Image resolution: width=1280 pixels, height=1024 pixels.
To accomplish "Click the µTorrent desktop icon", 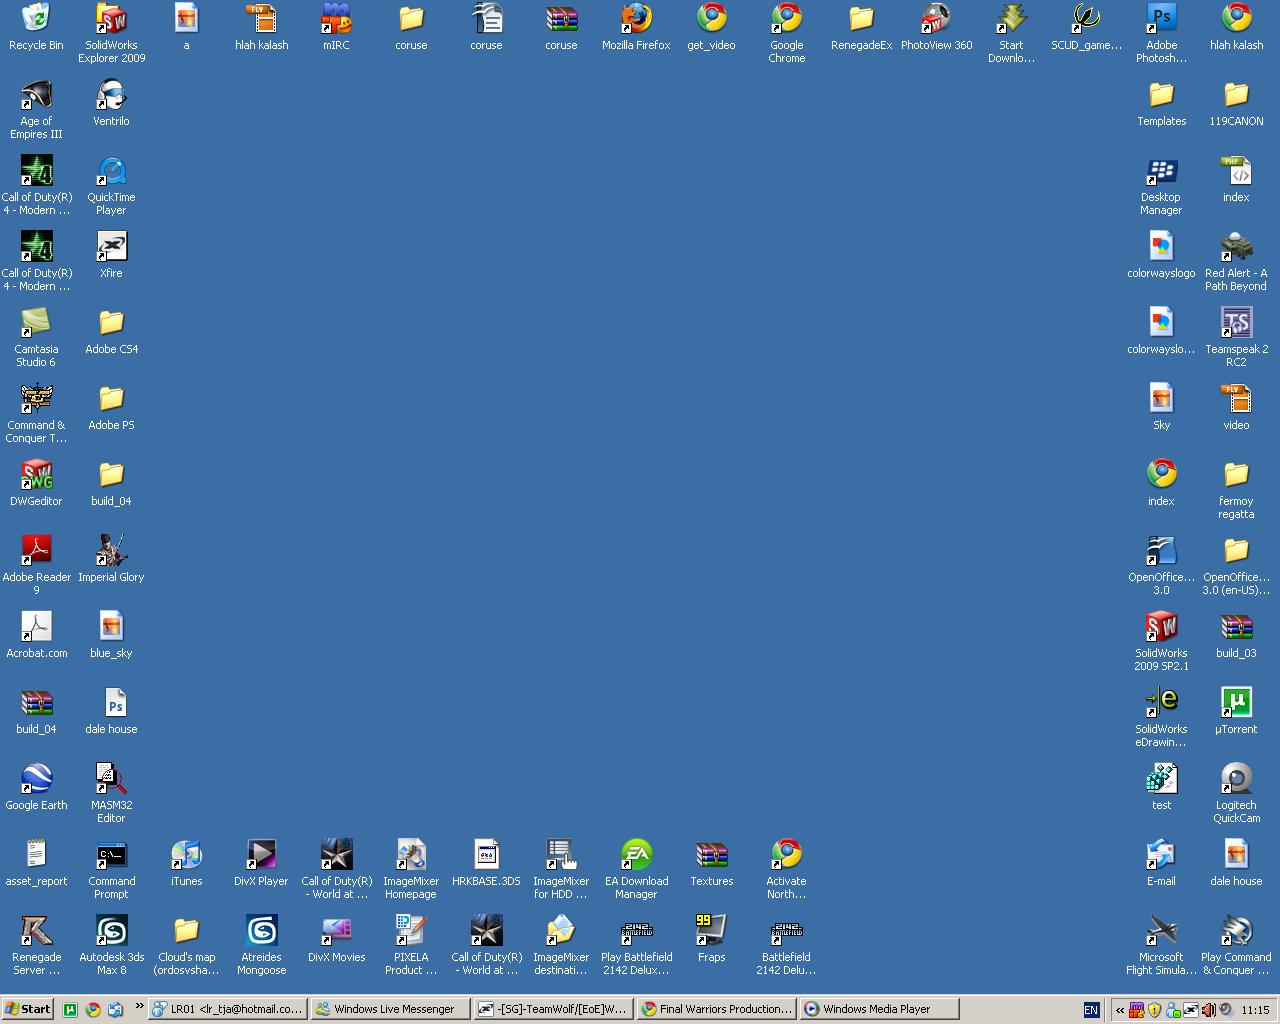I will pyautogui.click(x=1236, y=703).
